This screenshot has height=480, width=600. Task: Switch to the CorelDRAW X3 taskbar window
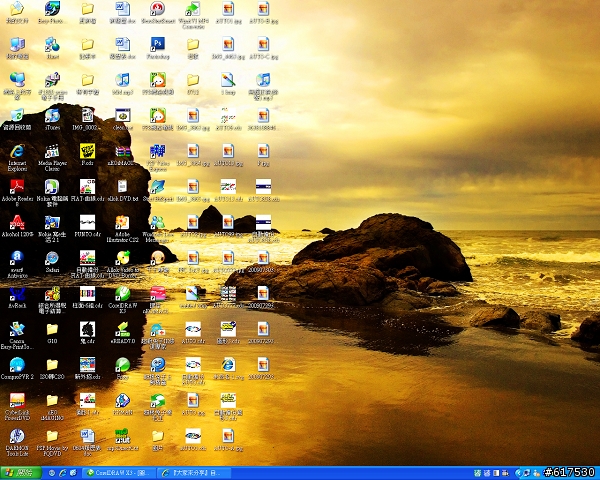pyautogui.click(x=119, y=473)
